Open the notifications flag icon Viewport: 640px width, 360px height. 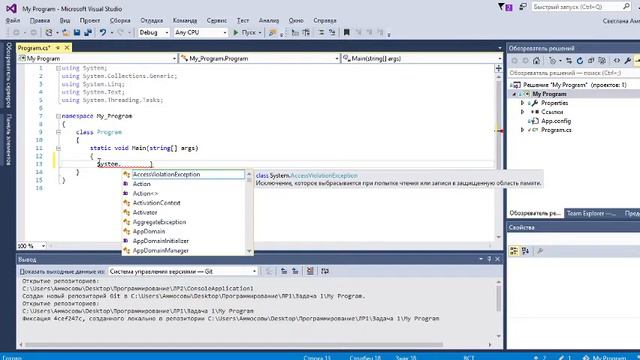[505, 7]
